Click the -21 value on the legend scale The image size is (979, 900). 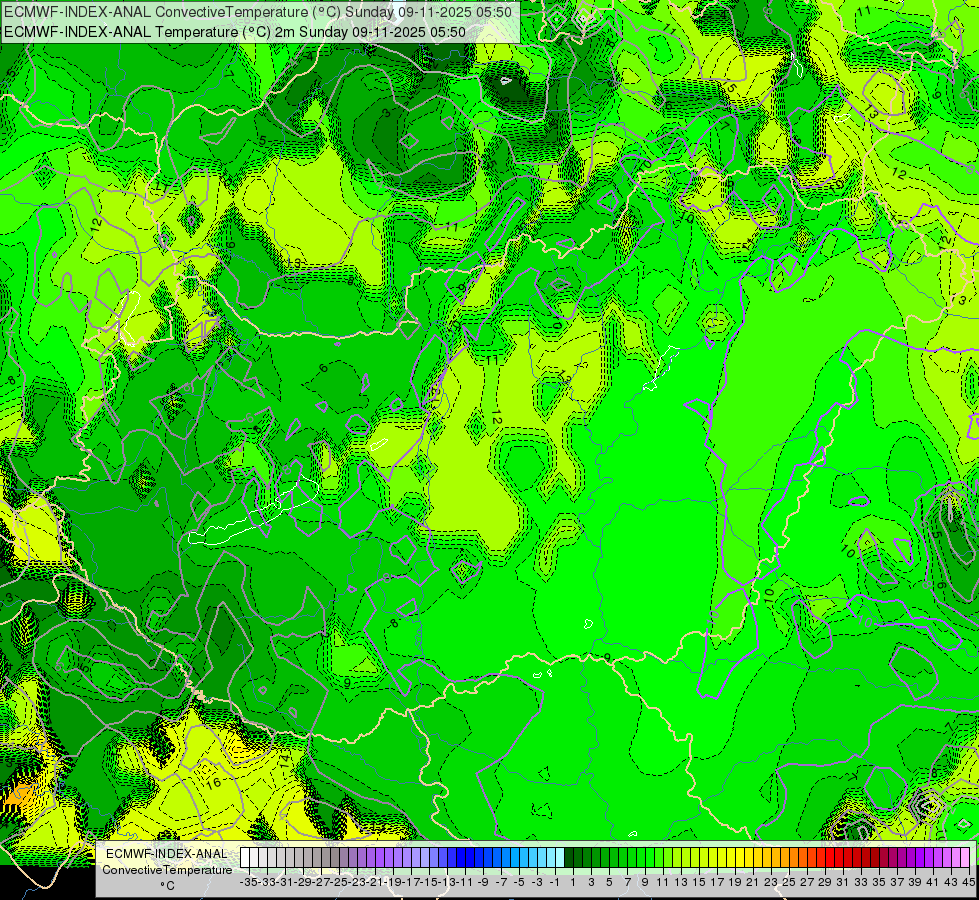375,882
